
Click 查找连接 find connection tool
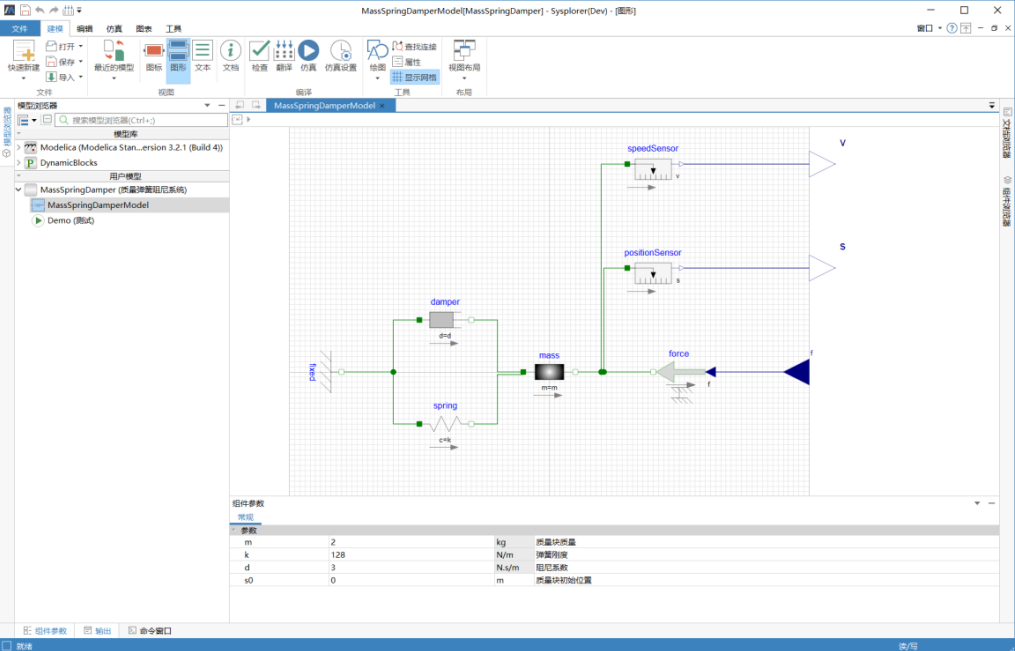pos(414,46)
